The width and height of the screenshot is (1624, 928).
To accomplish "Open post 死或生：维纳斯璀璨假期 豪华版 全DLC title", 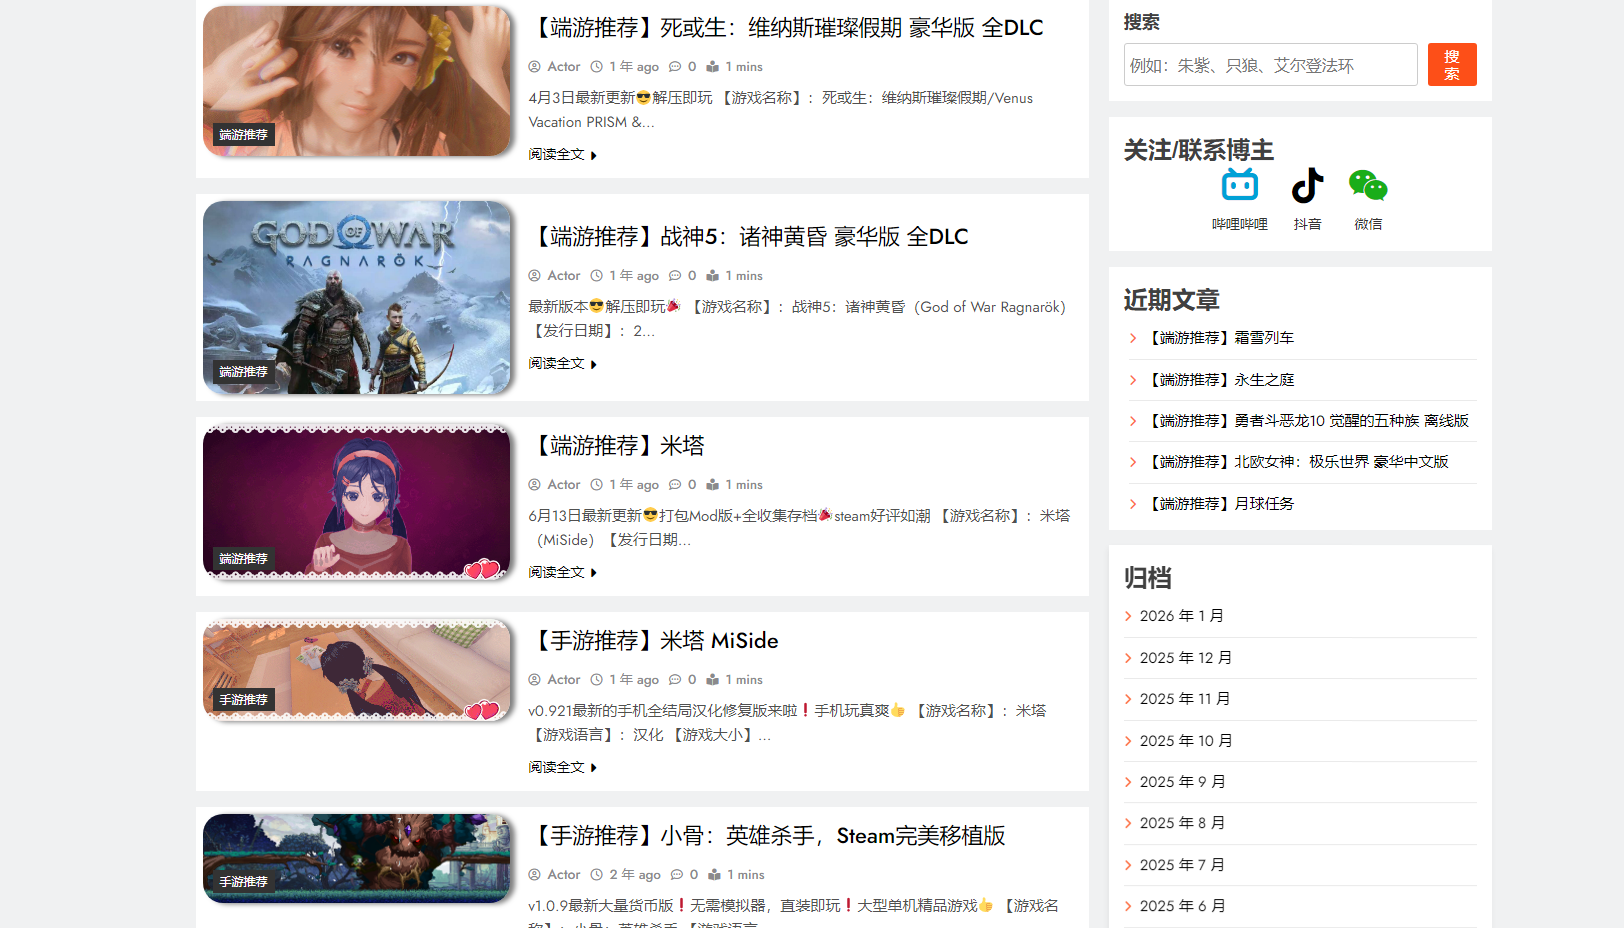I will pyautogui.click(x=786, y=28).
